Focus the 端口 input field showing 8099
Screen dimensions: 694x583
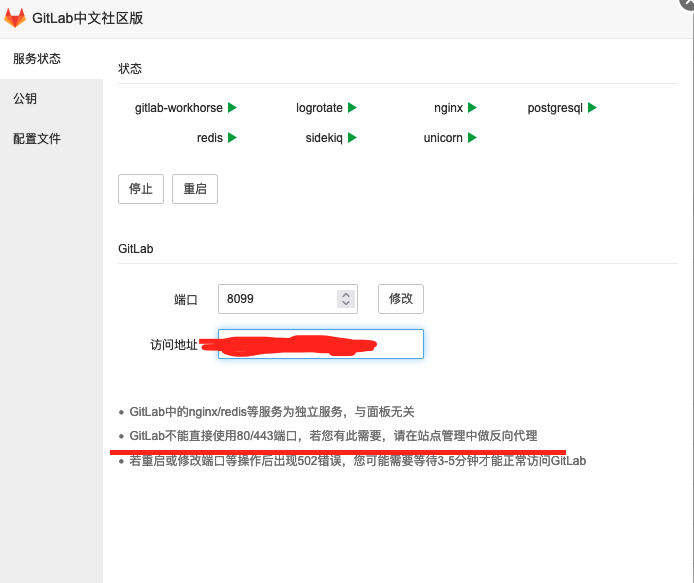coord(288,299)
